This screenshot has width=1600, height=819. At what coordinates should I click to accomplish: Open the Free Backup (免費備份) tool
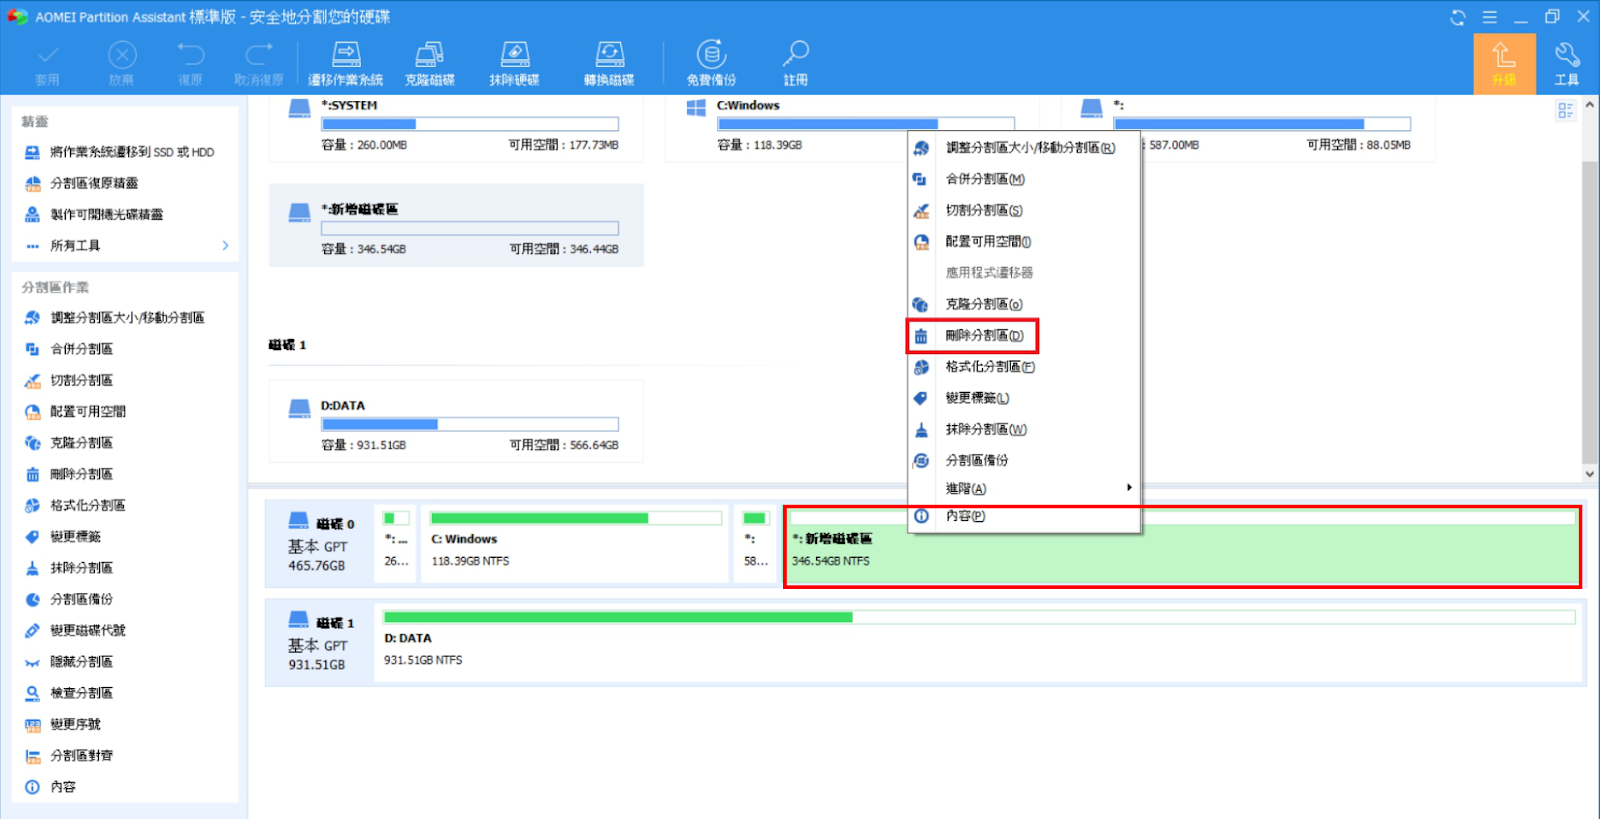711,64
